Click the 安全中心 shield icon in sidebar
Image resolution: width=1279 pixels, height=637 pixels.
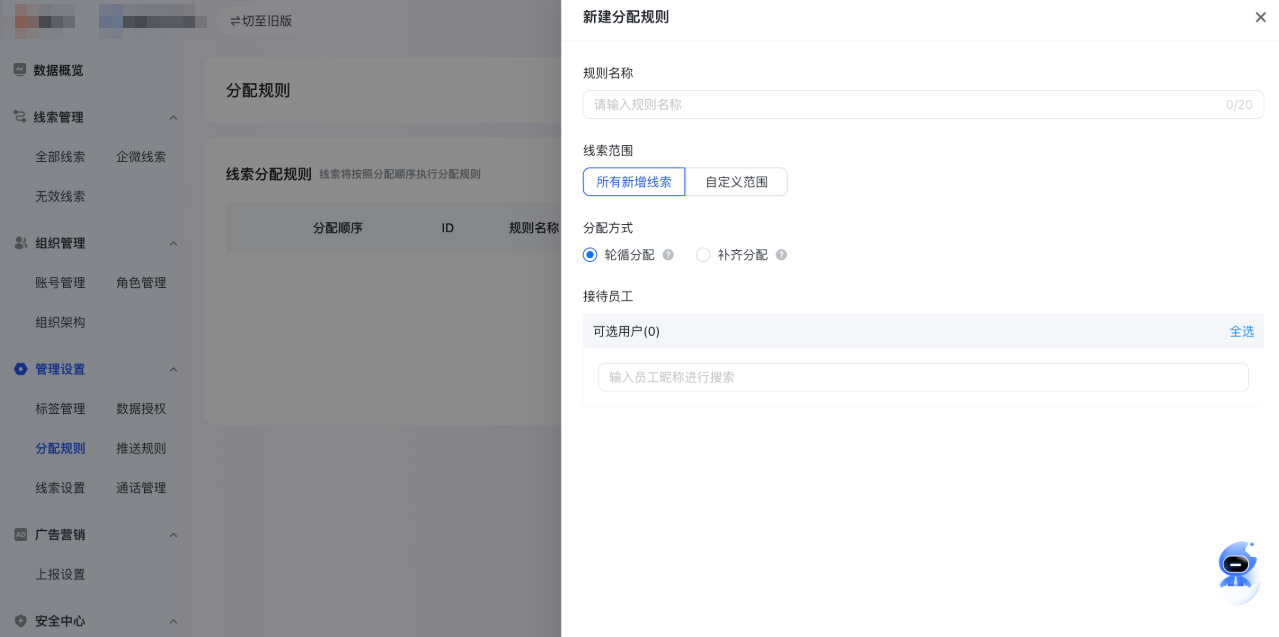point(21,621)
